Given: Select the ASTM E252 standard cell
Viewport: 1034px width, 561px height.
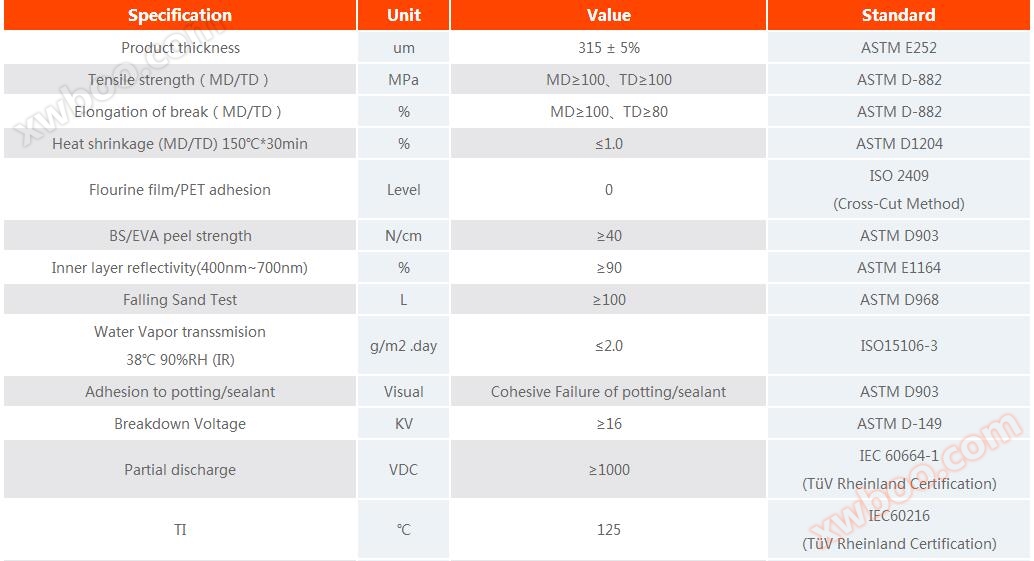Looking at the screenshot, I should coord(898,47).
